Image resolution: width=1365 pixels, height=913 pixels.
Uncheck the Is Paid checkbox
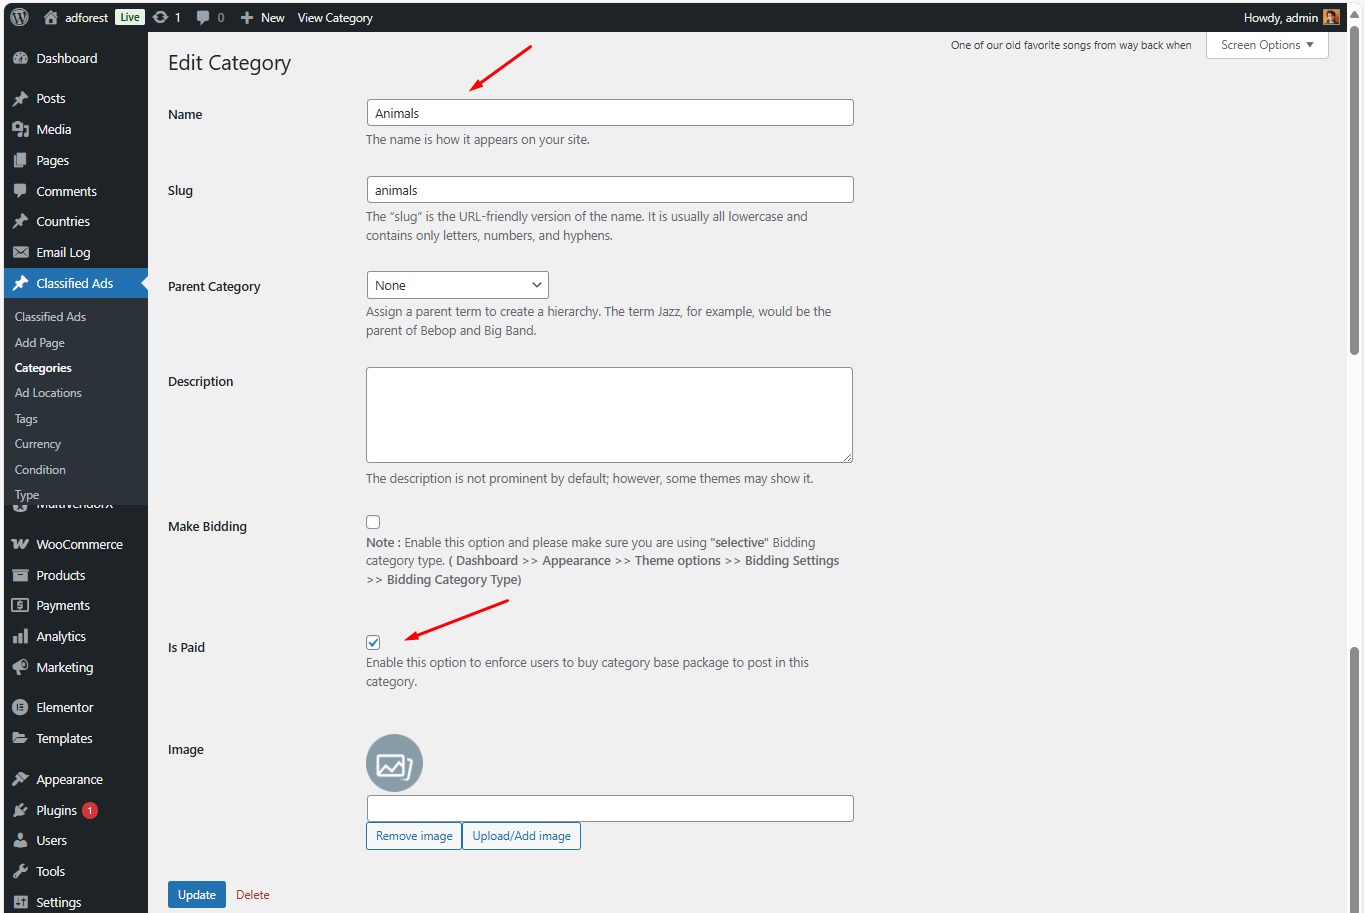click(x=373, y=643)
